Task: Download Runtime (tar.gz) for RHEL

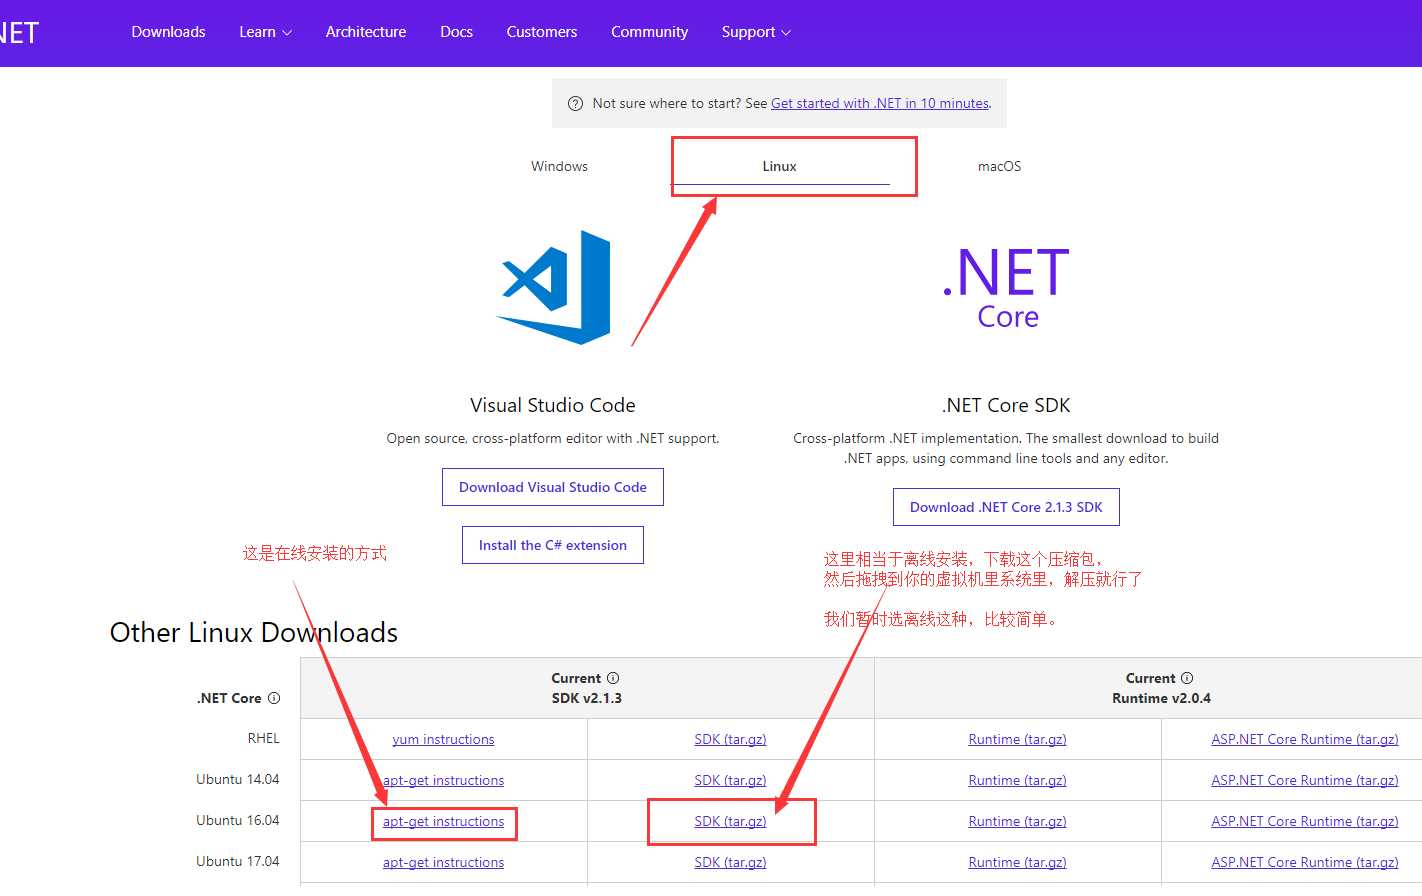Action: [1017, 739]
